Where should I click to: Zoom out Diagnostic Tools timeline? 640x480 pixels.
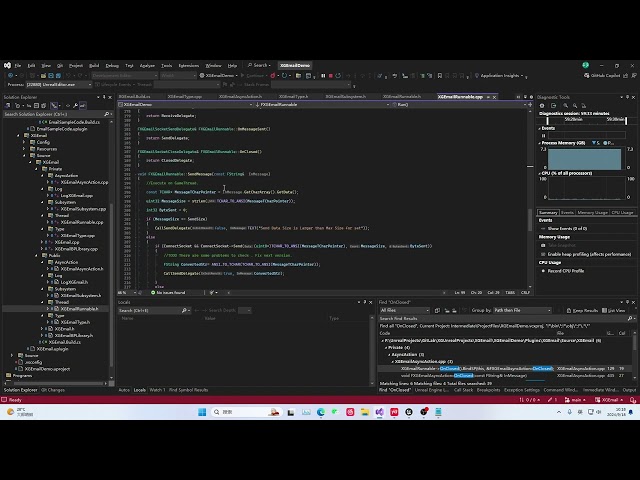[575, 106]
